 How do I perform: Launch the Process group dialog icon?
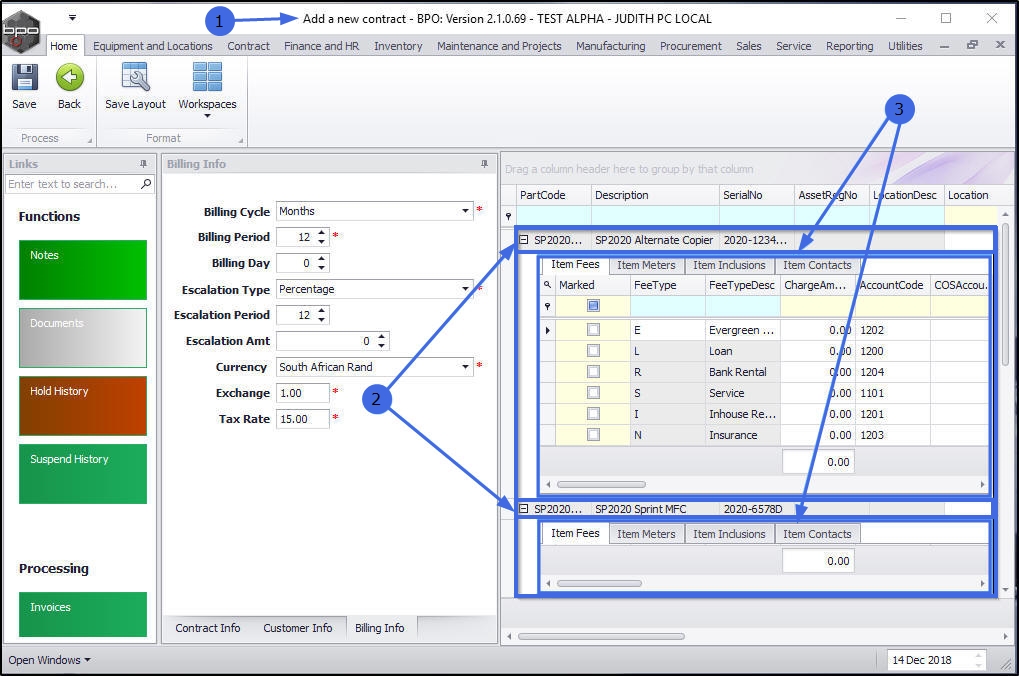point(90,140)
